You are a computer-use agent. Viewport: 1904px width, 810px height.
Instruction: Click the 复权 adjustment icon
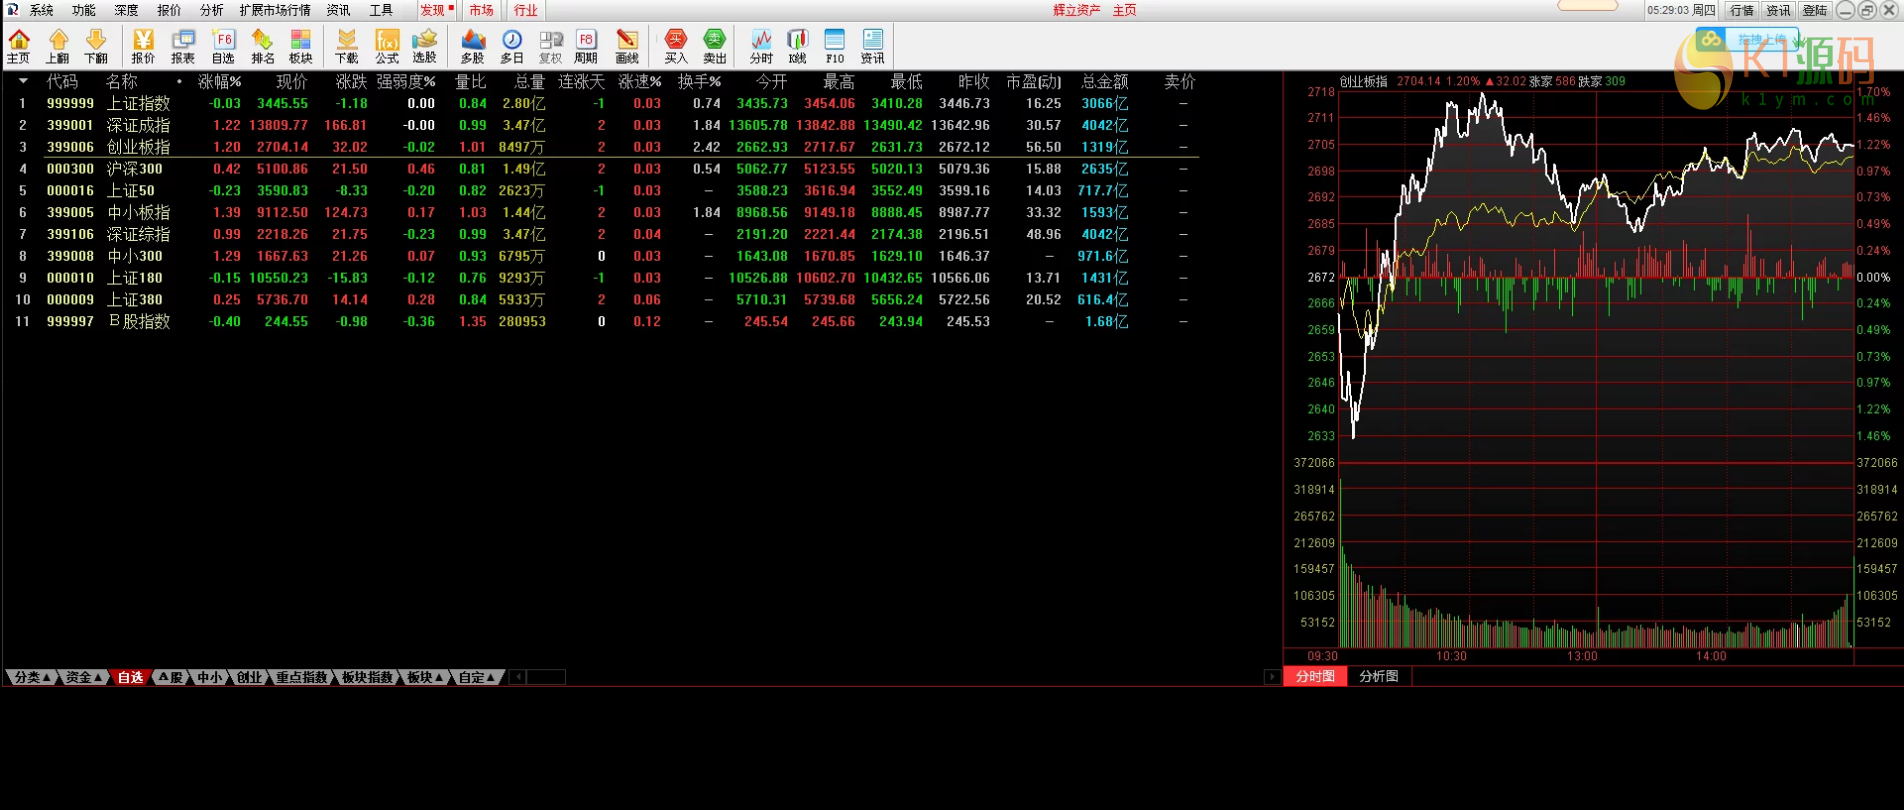[551, 46]
